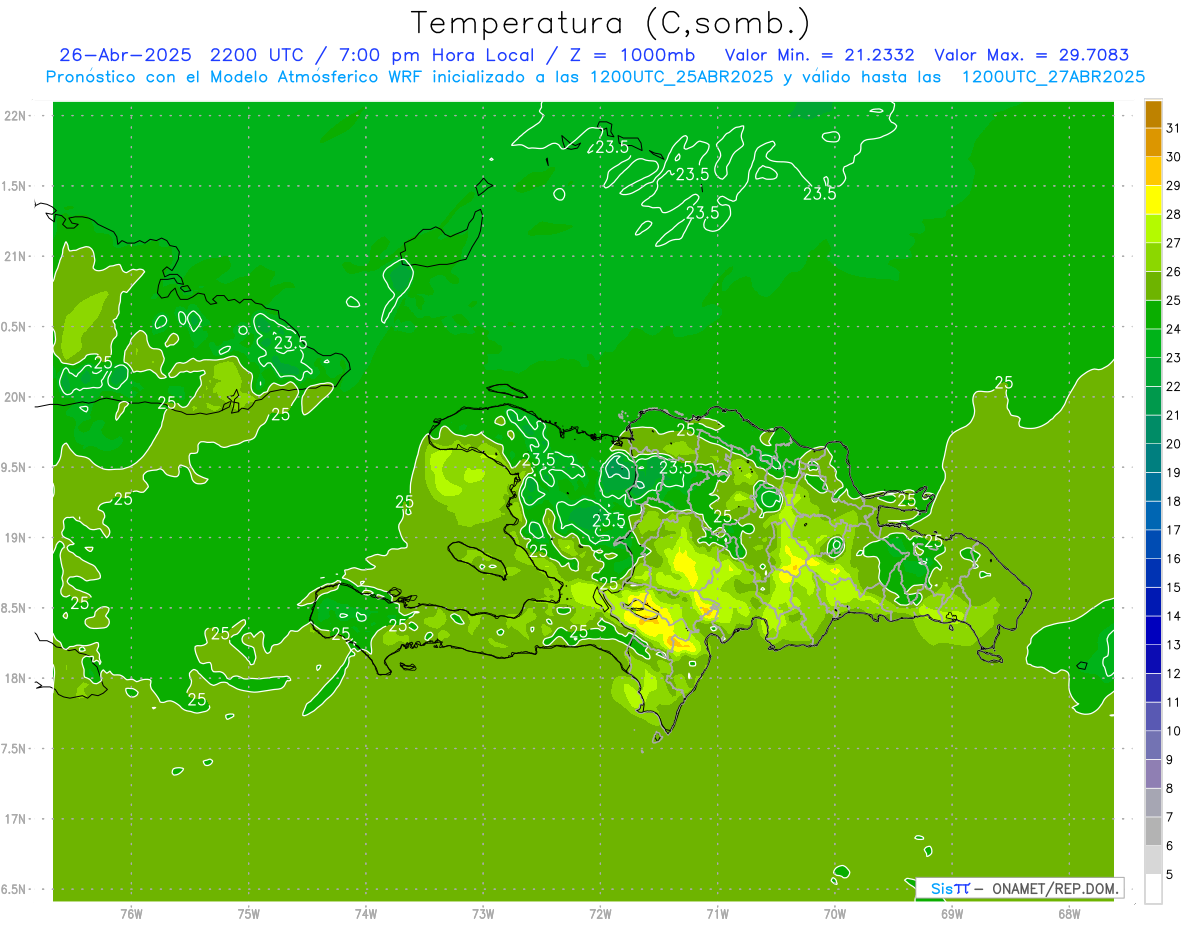The image size is (1200, 927).
Task: Click the "19N" latitude label
Action: pos(16,538)
